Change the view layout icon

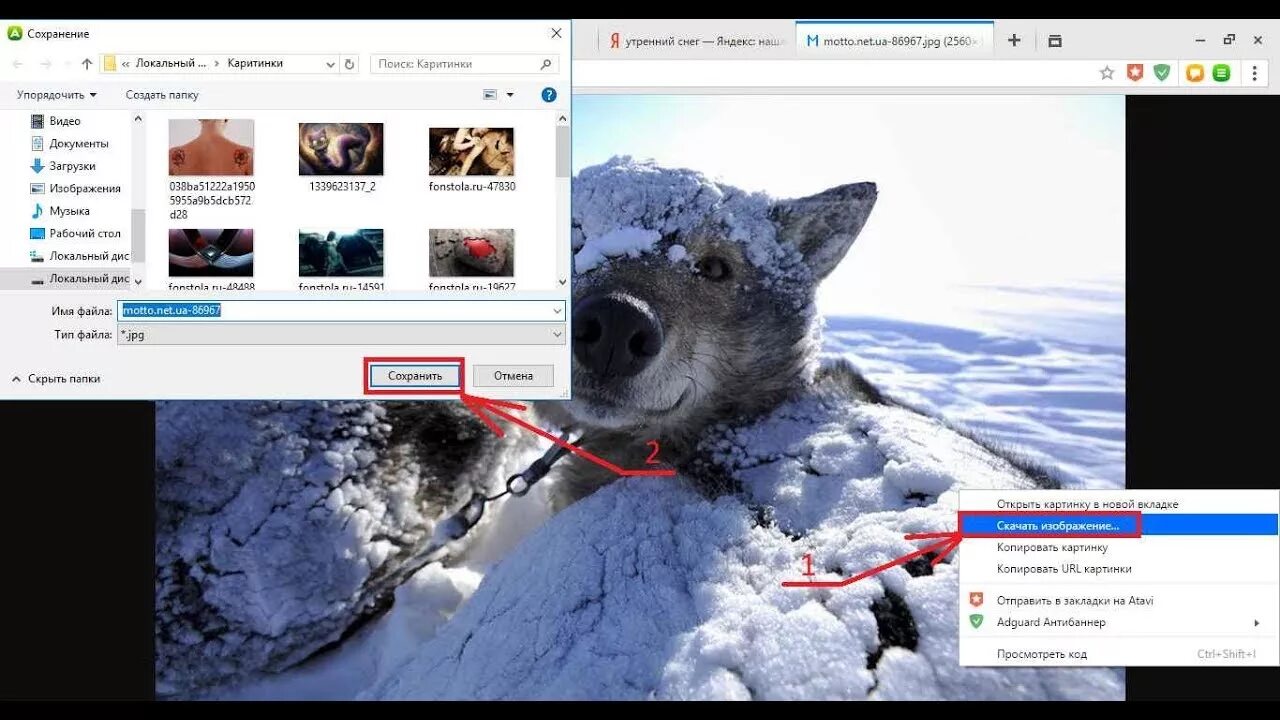490,94
